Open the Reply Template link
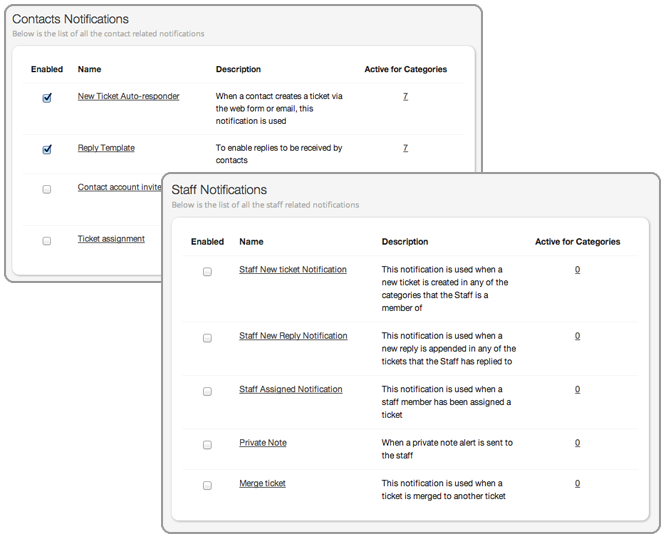 coord(106,148)
